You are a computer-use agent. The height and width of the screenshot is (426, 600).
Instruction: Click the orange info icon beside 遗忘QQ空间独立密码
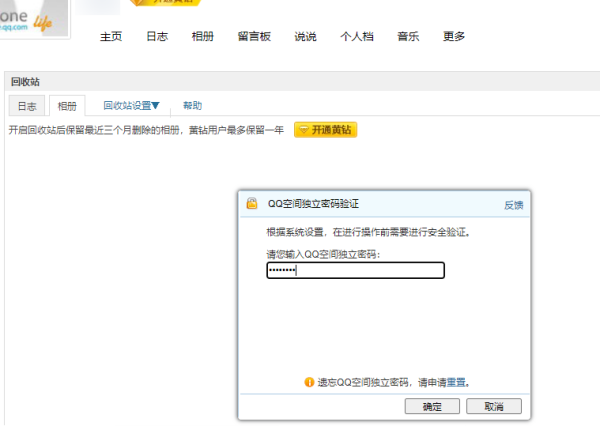(x=309, y=382)
